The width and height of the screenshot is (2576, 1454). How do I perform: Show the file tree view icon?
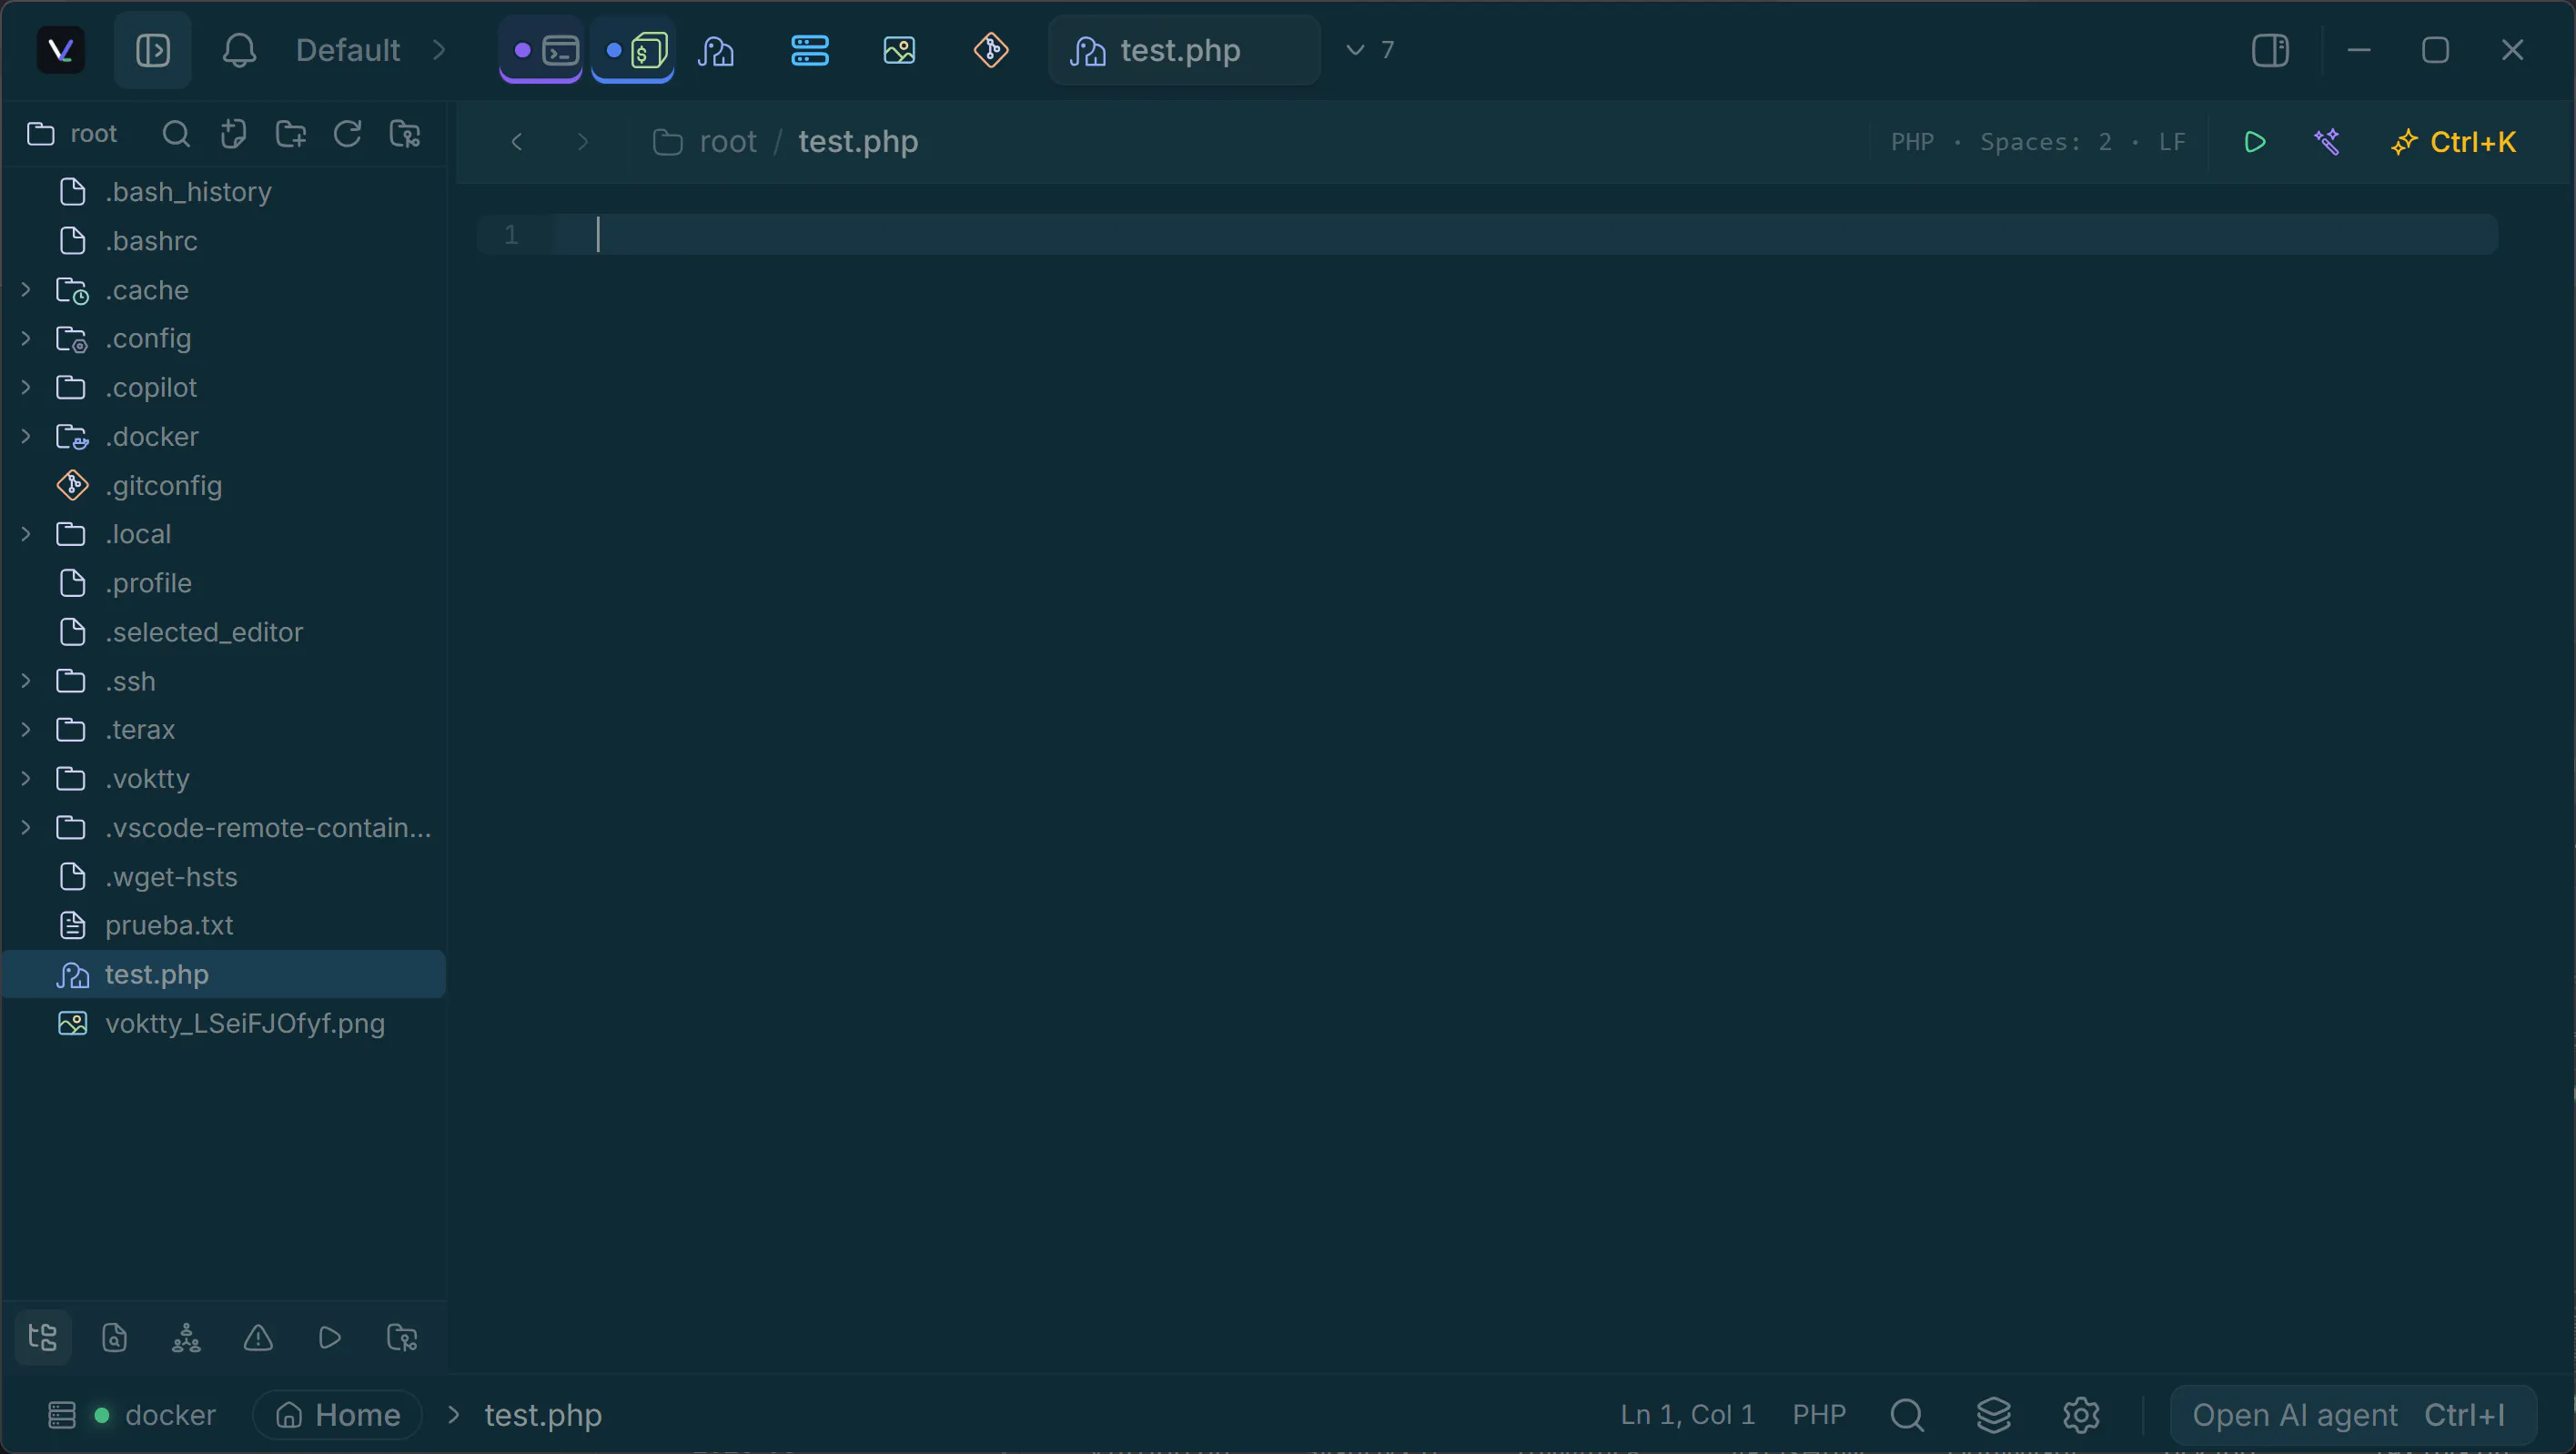pyautogui.click(x=43, y=1337)
